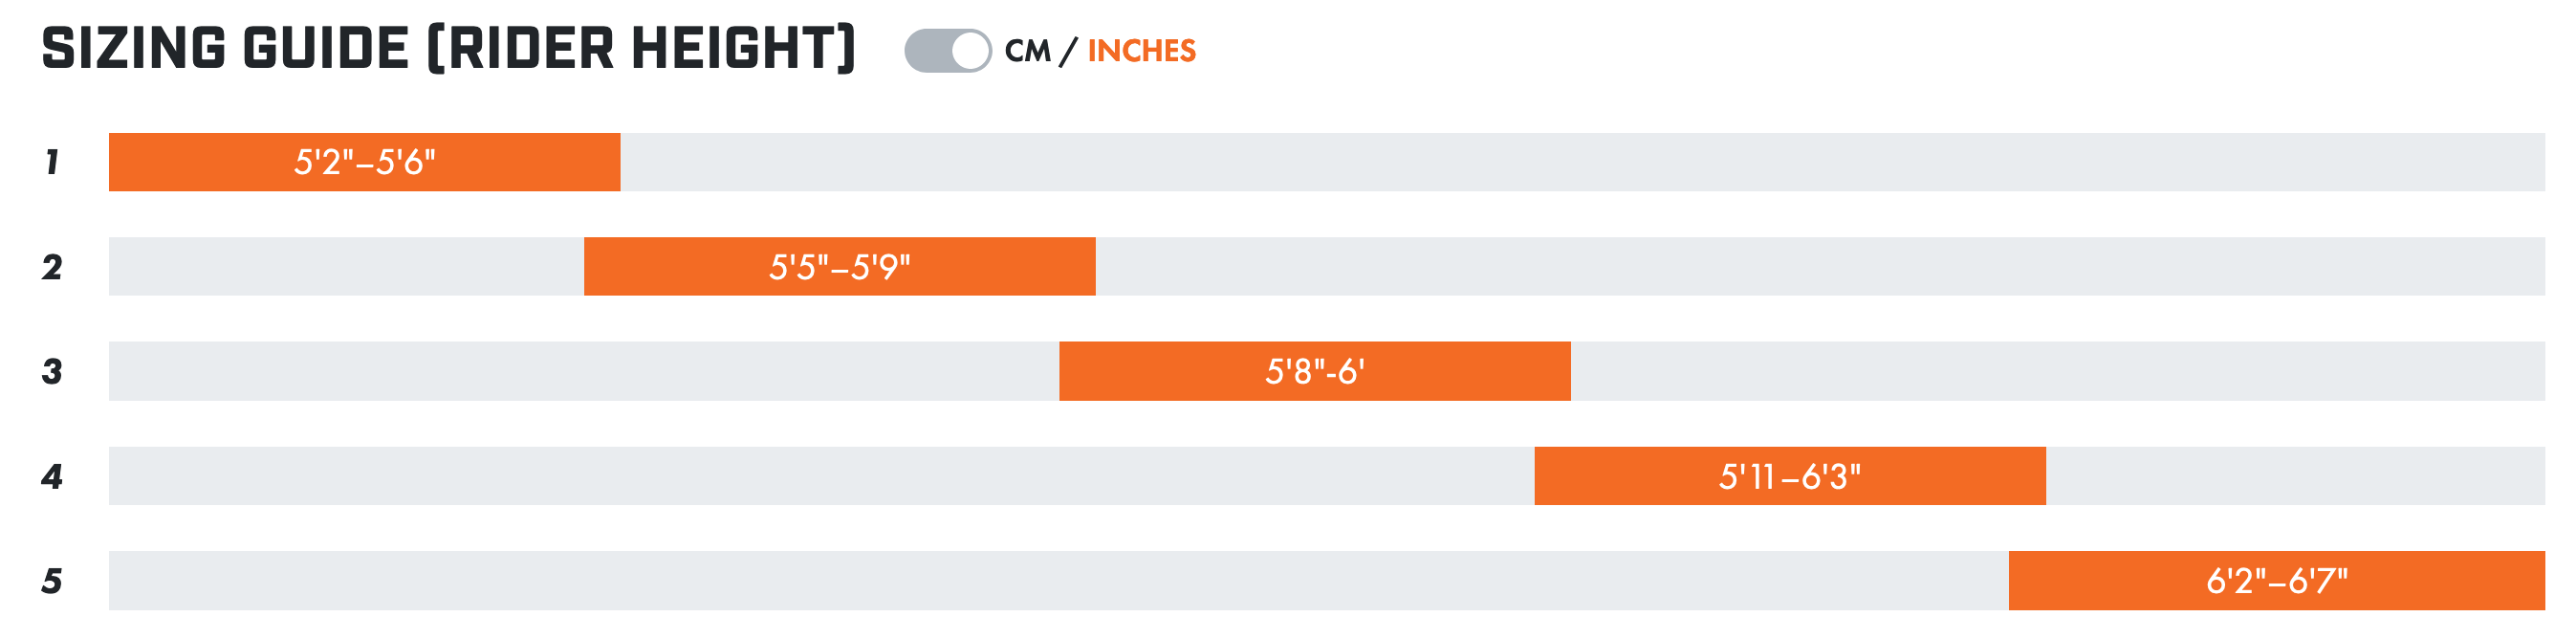This screenshot has height=639, width=2576.
Task: Select the 5'5"–5'9" orange height bar
Action: [839, 267]
